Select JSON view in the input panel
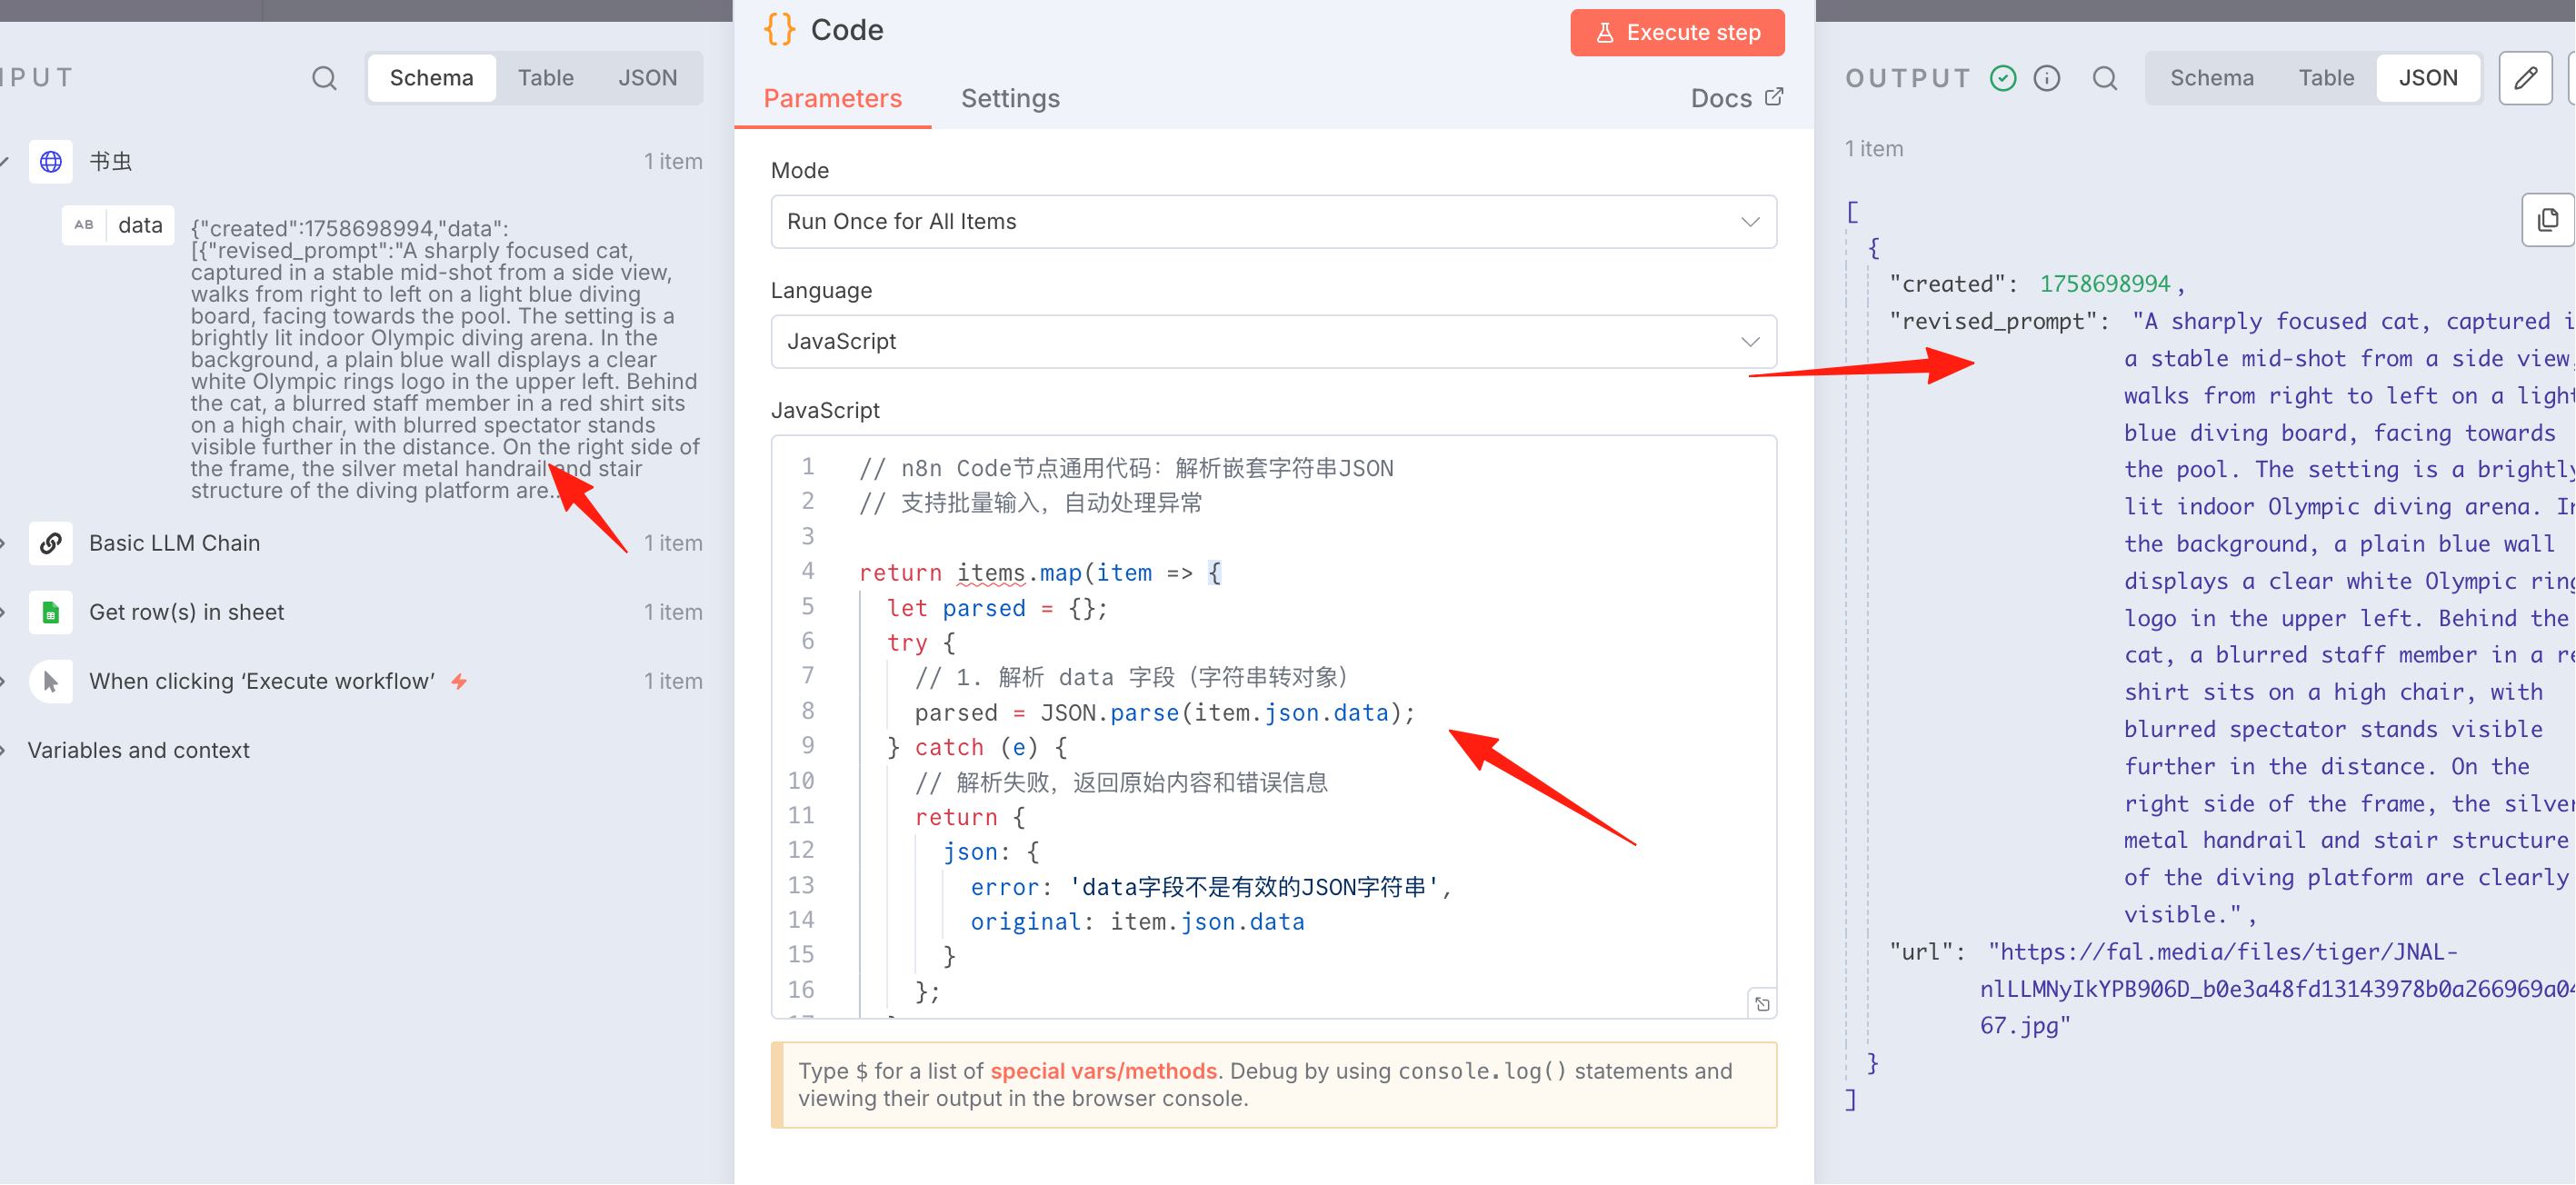This screenshot has width=2576, height=1185. pyautogui.click(x=647, y=78)
